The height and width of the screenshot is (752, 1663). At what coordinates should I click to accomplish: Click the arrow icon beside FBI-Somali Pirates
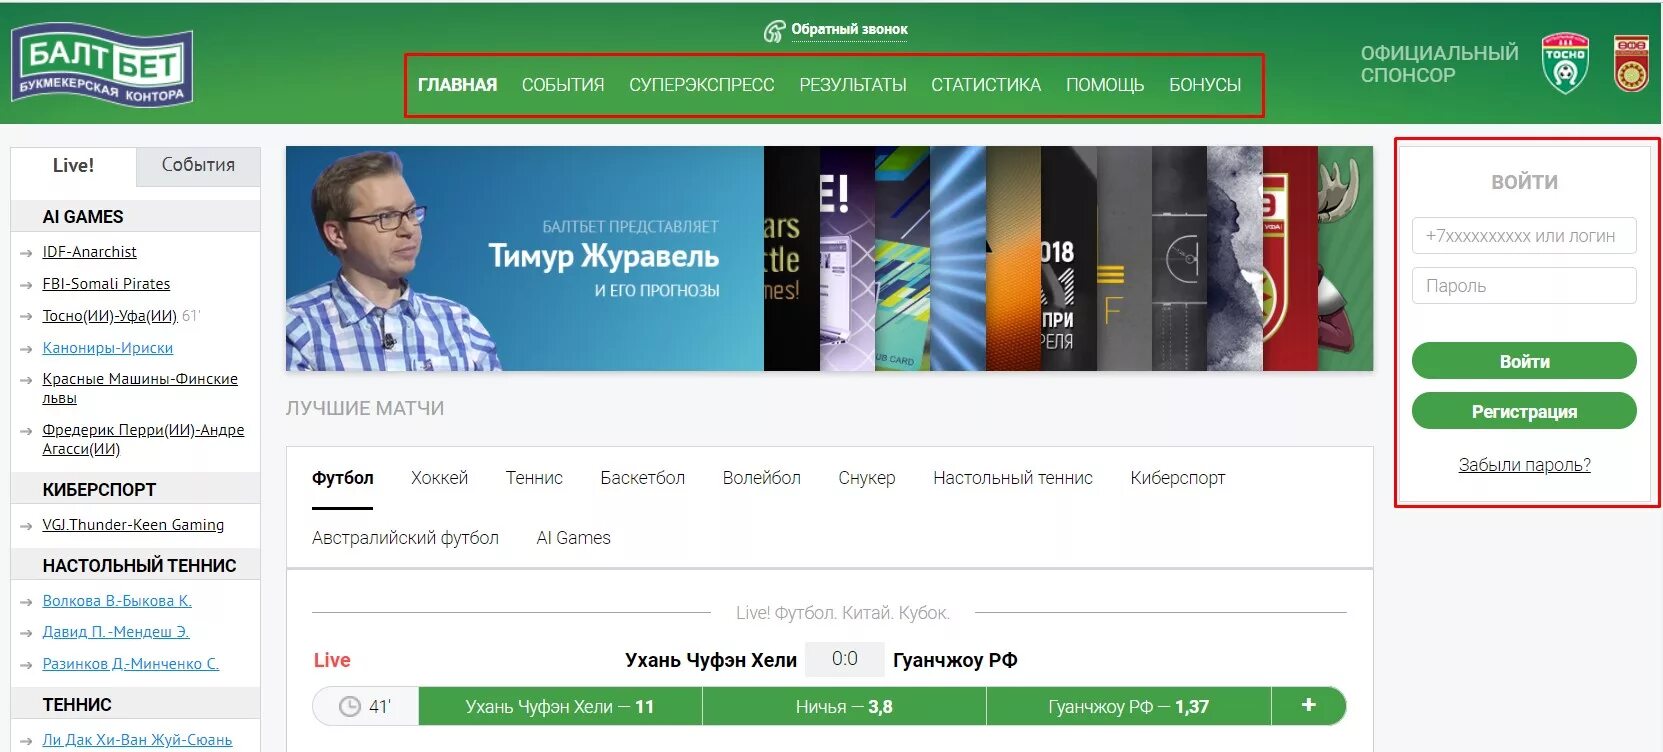click(x=26, y=286)
